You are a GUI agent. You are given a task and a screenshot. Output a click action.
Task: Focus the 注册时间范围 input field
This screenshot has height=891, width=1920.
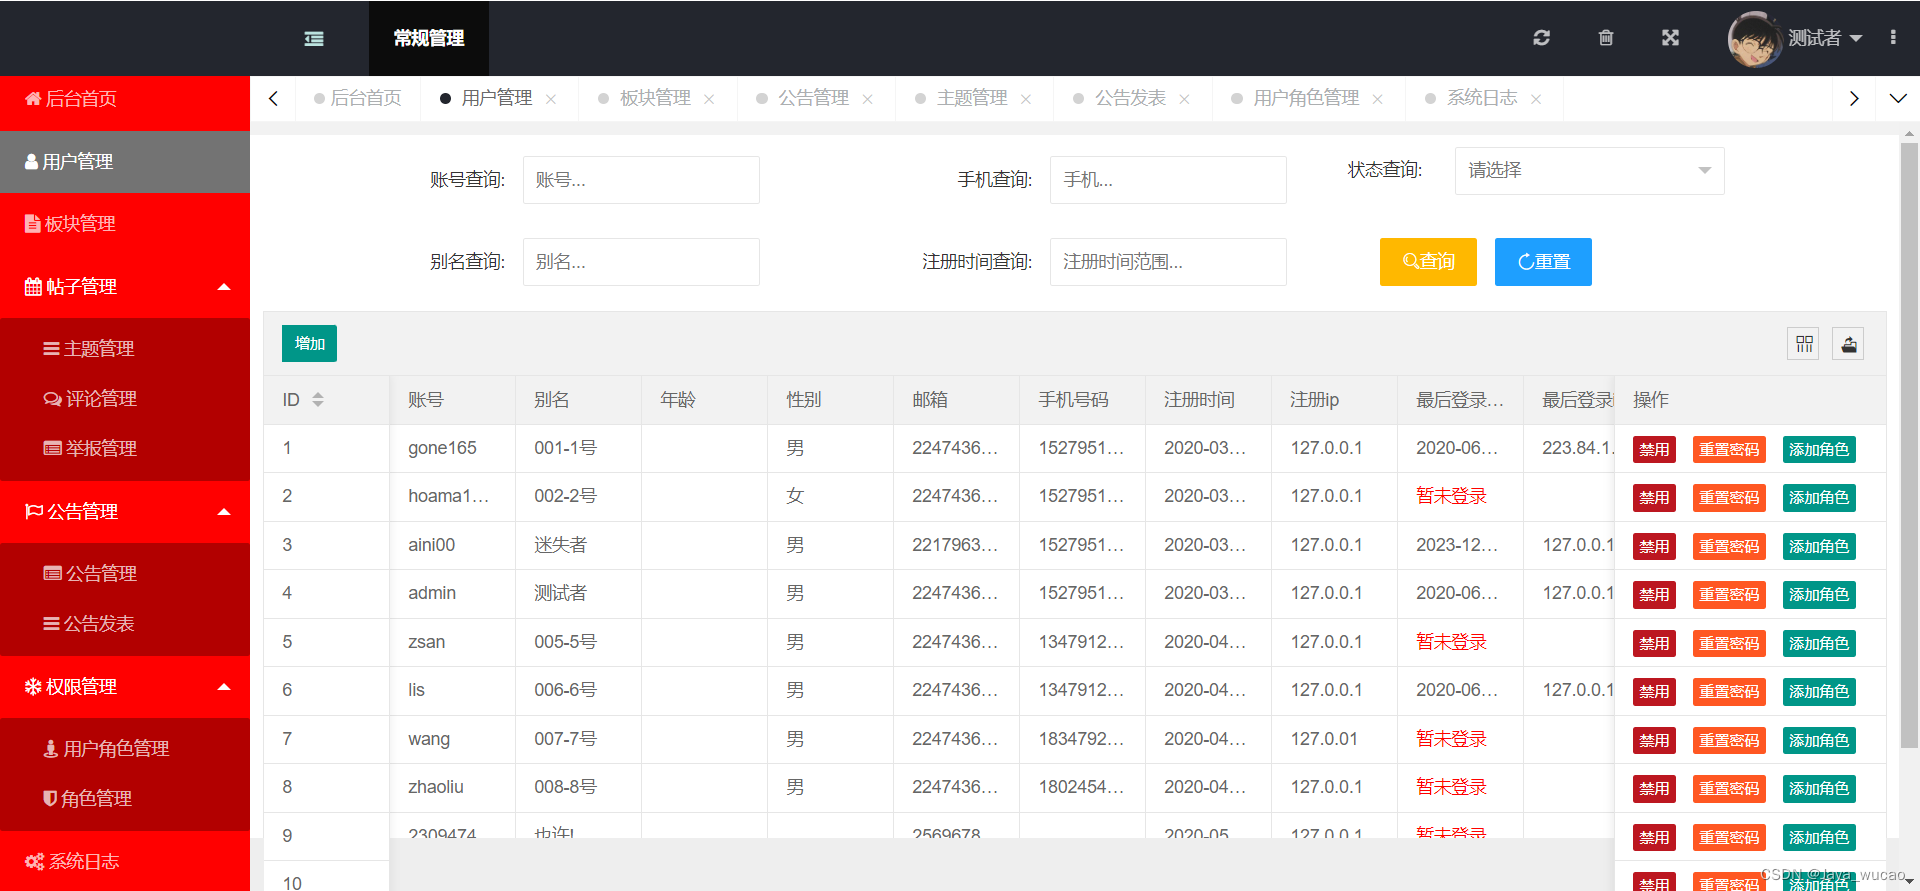pyautogui.click(x=1168, y=262)
